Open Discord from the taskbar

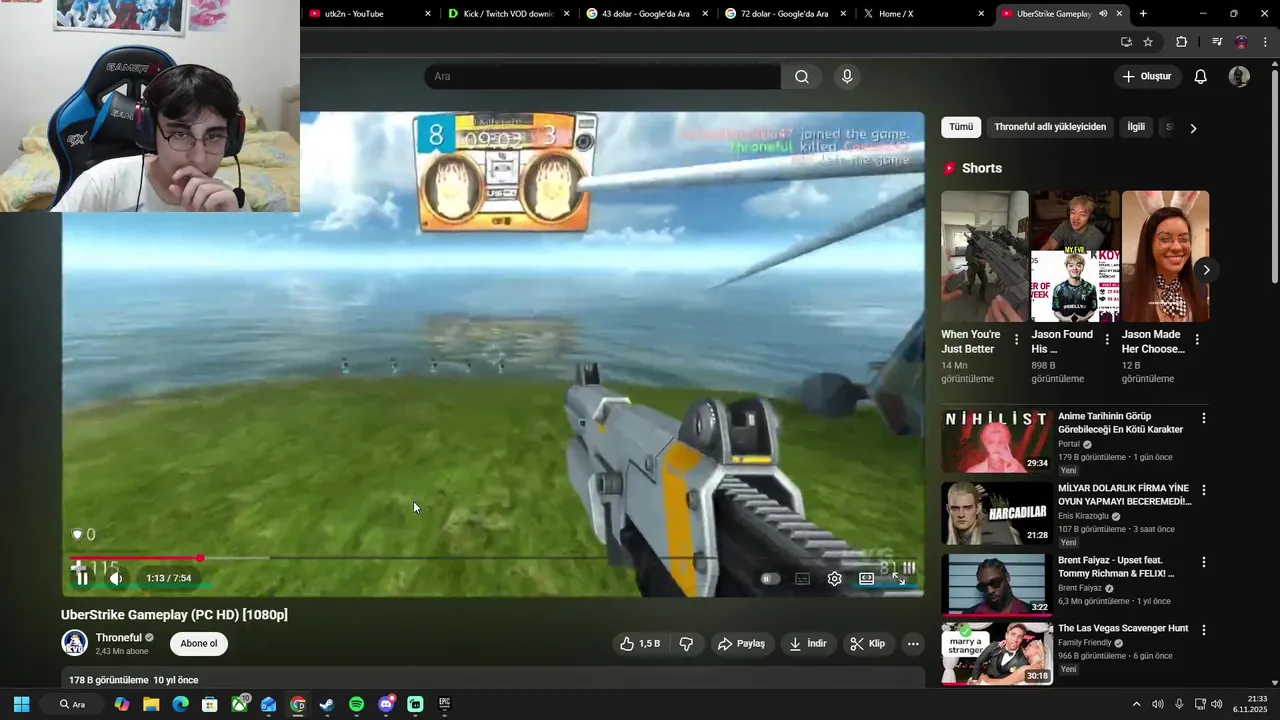(386, 704)
